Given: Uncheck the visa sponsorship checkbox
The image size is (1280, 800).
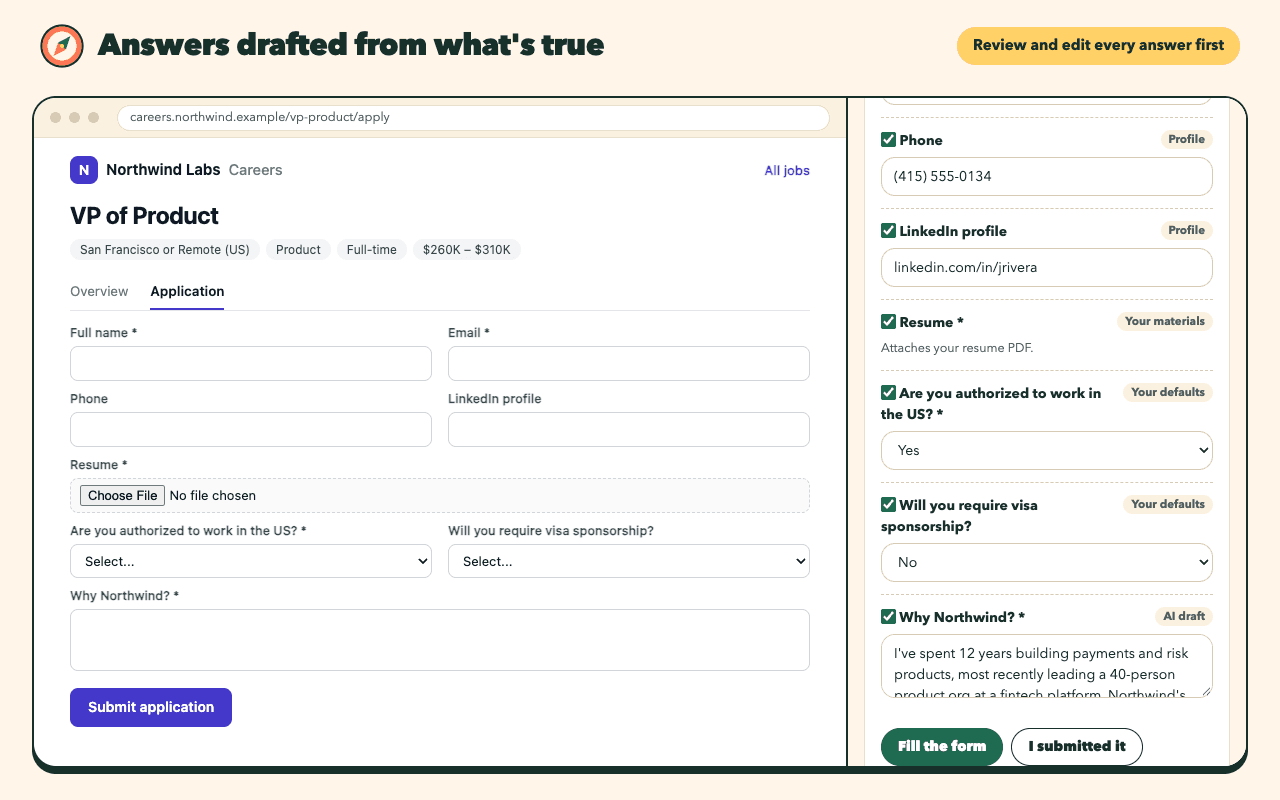Looking at the screenshot, I should pyautogui.click(x=888, y=505).
